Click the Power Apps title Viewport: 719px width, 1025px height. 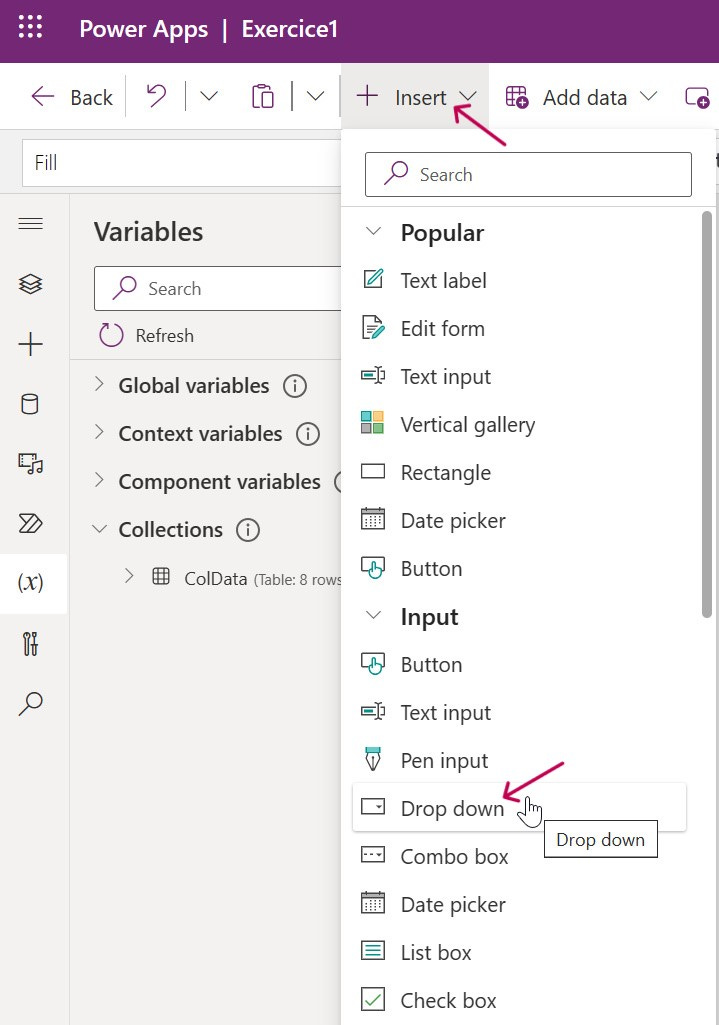pyautogui.click(x=144, y=29)
